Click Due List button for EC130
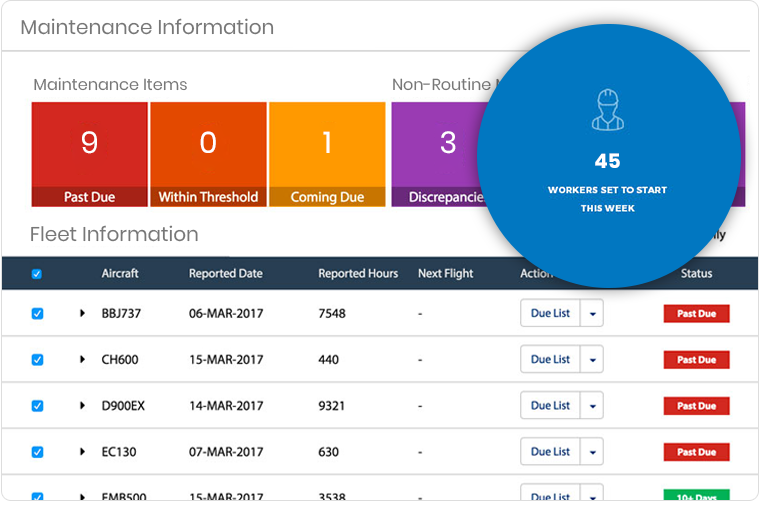The width and height of the screenshot is (760, 520). pos(550,451)
